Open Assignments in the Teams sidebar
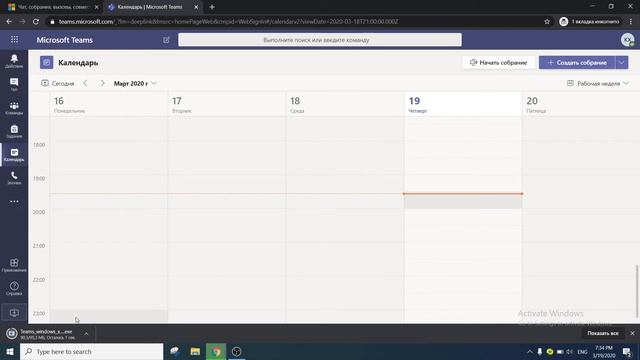The image size is (640, 360). coord(14,131)
